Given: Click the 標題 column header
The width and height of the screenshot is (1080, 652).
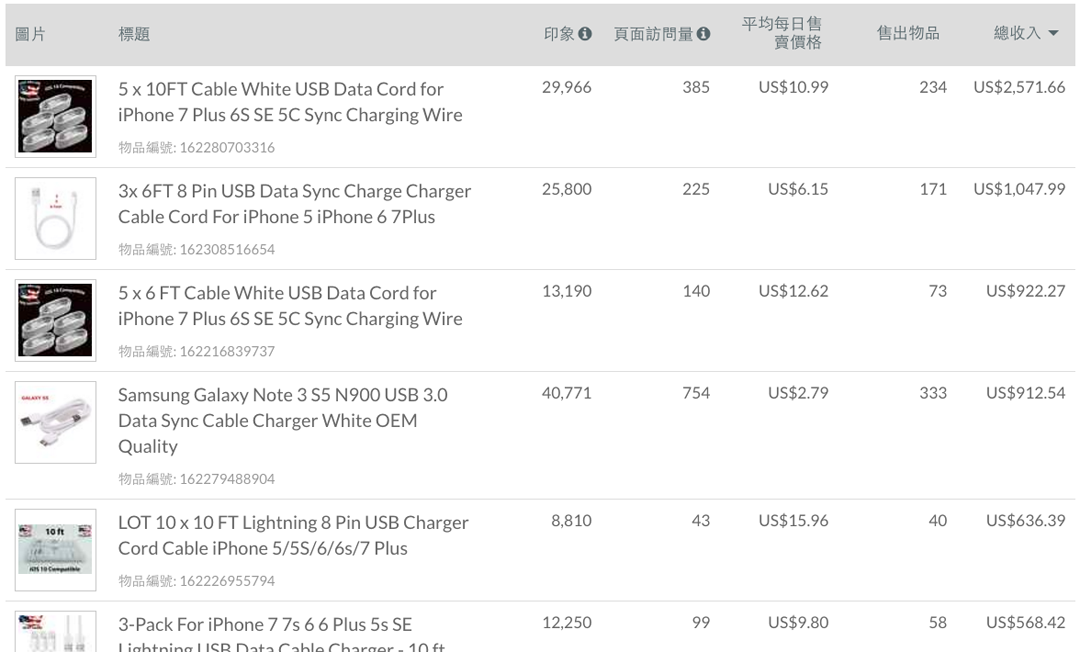Looking at the screenshot, I should point(134,34).
